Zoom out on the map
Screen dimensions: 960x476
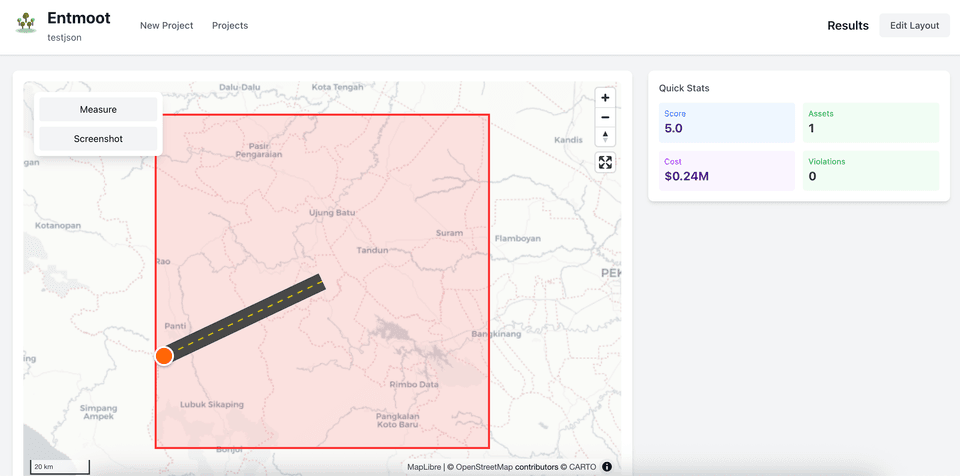(605, 117)
